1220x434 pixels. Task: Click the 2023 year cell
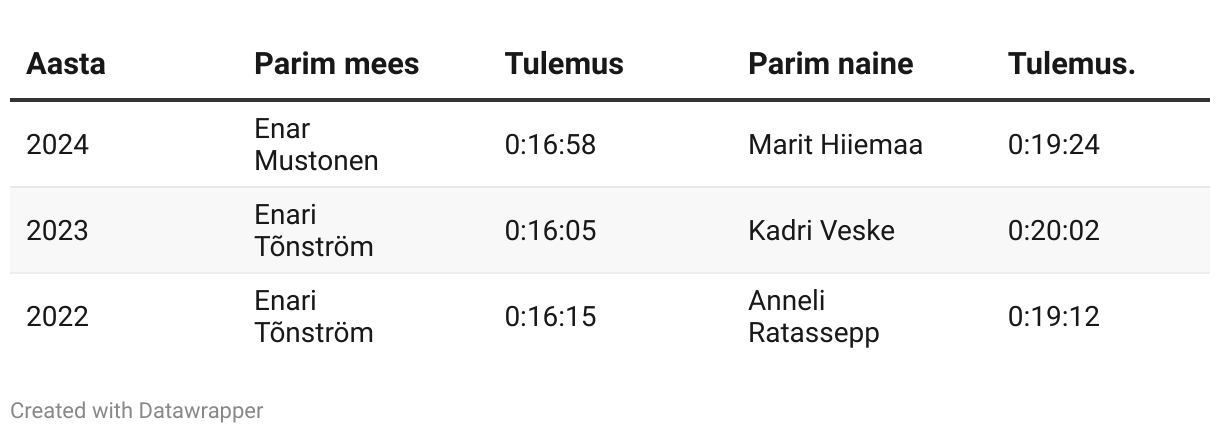click(x=58, y=231)
